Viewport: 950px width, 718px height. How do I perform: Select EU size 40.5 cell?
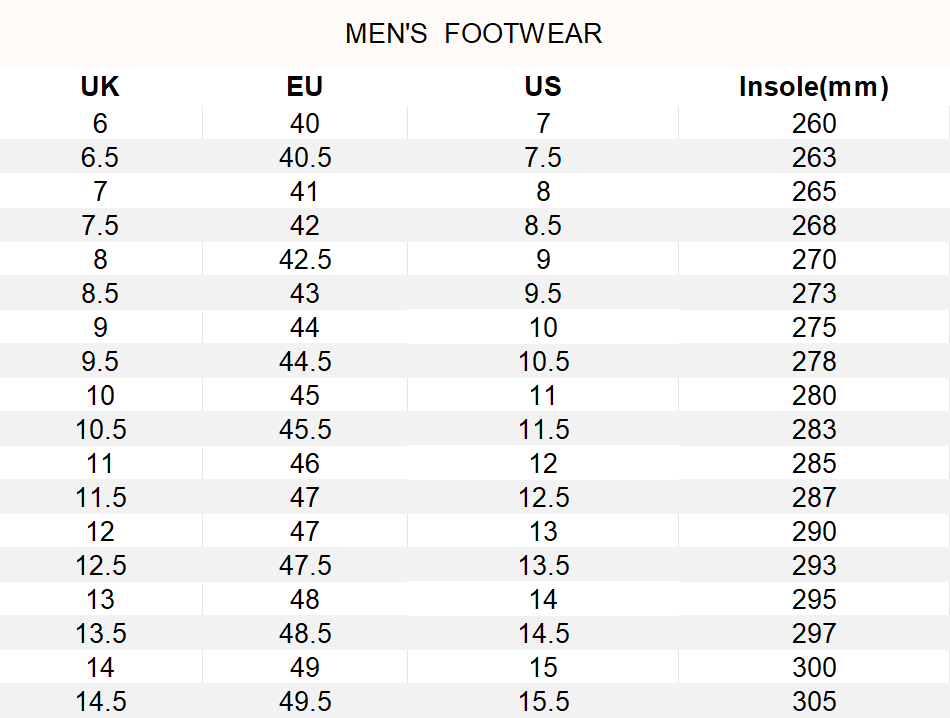(x=304, y=158)
